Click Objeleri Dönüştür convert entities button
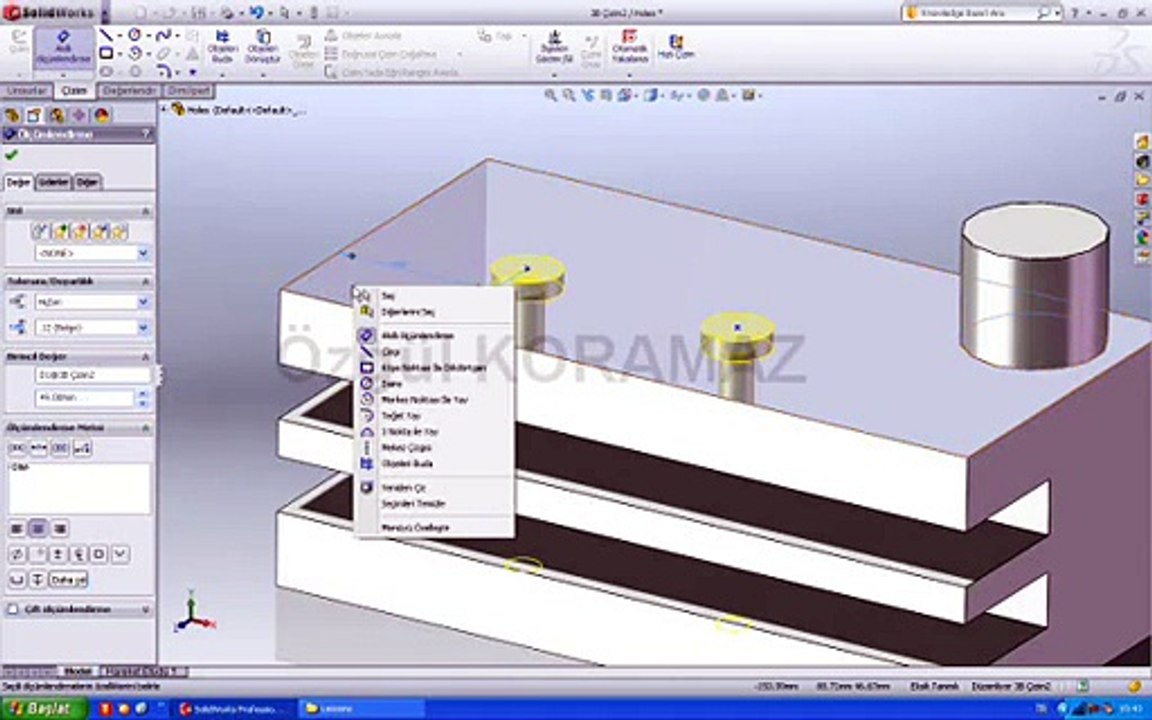Screen dimensions: 1152x720 [x=262, y=46]
